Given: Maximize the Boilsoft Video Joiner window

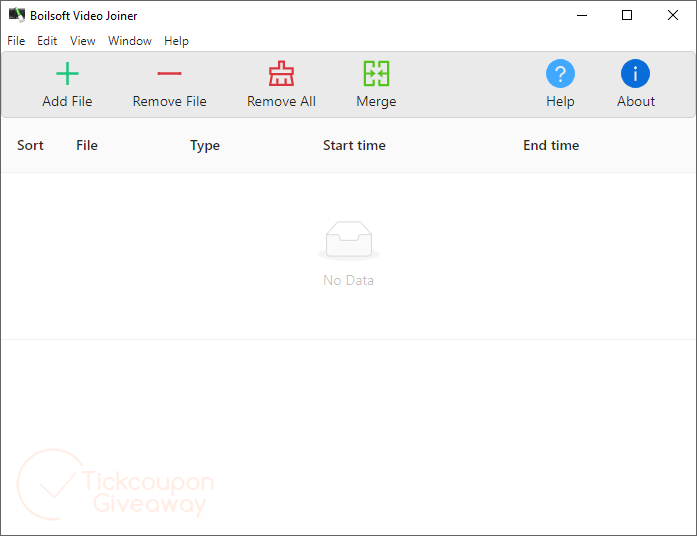Looking at the screenshot, I should point(627,15).
